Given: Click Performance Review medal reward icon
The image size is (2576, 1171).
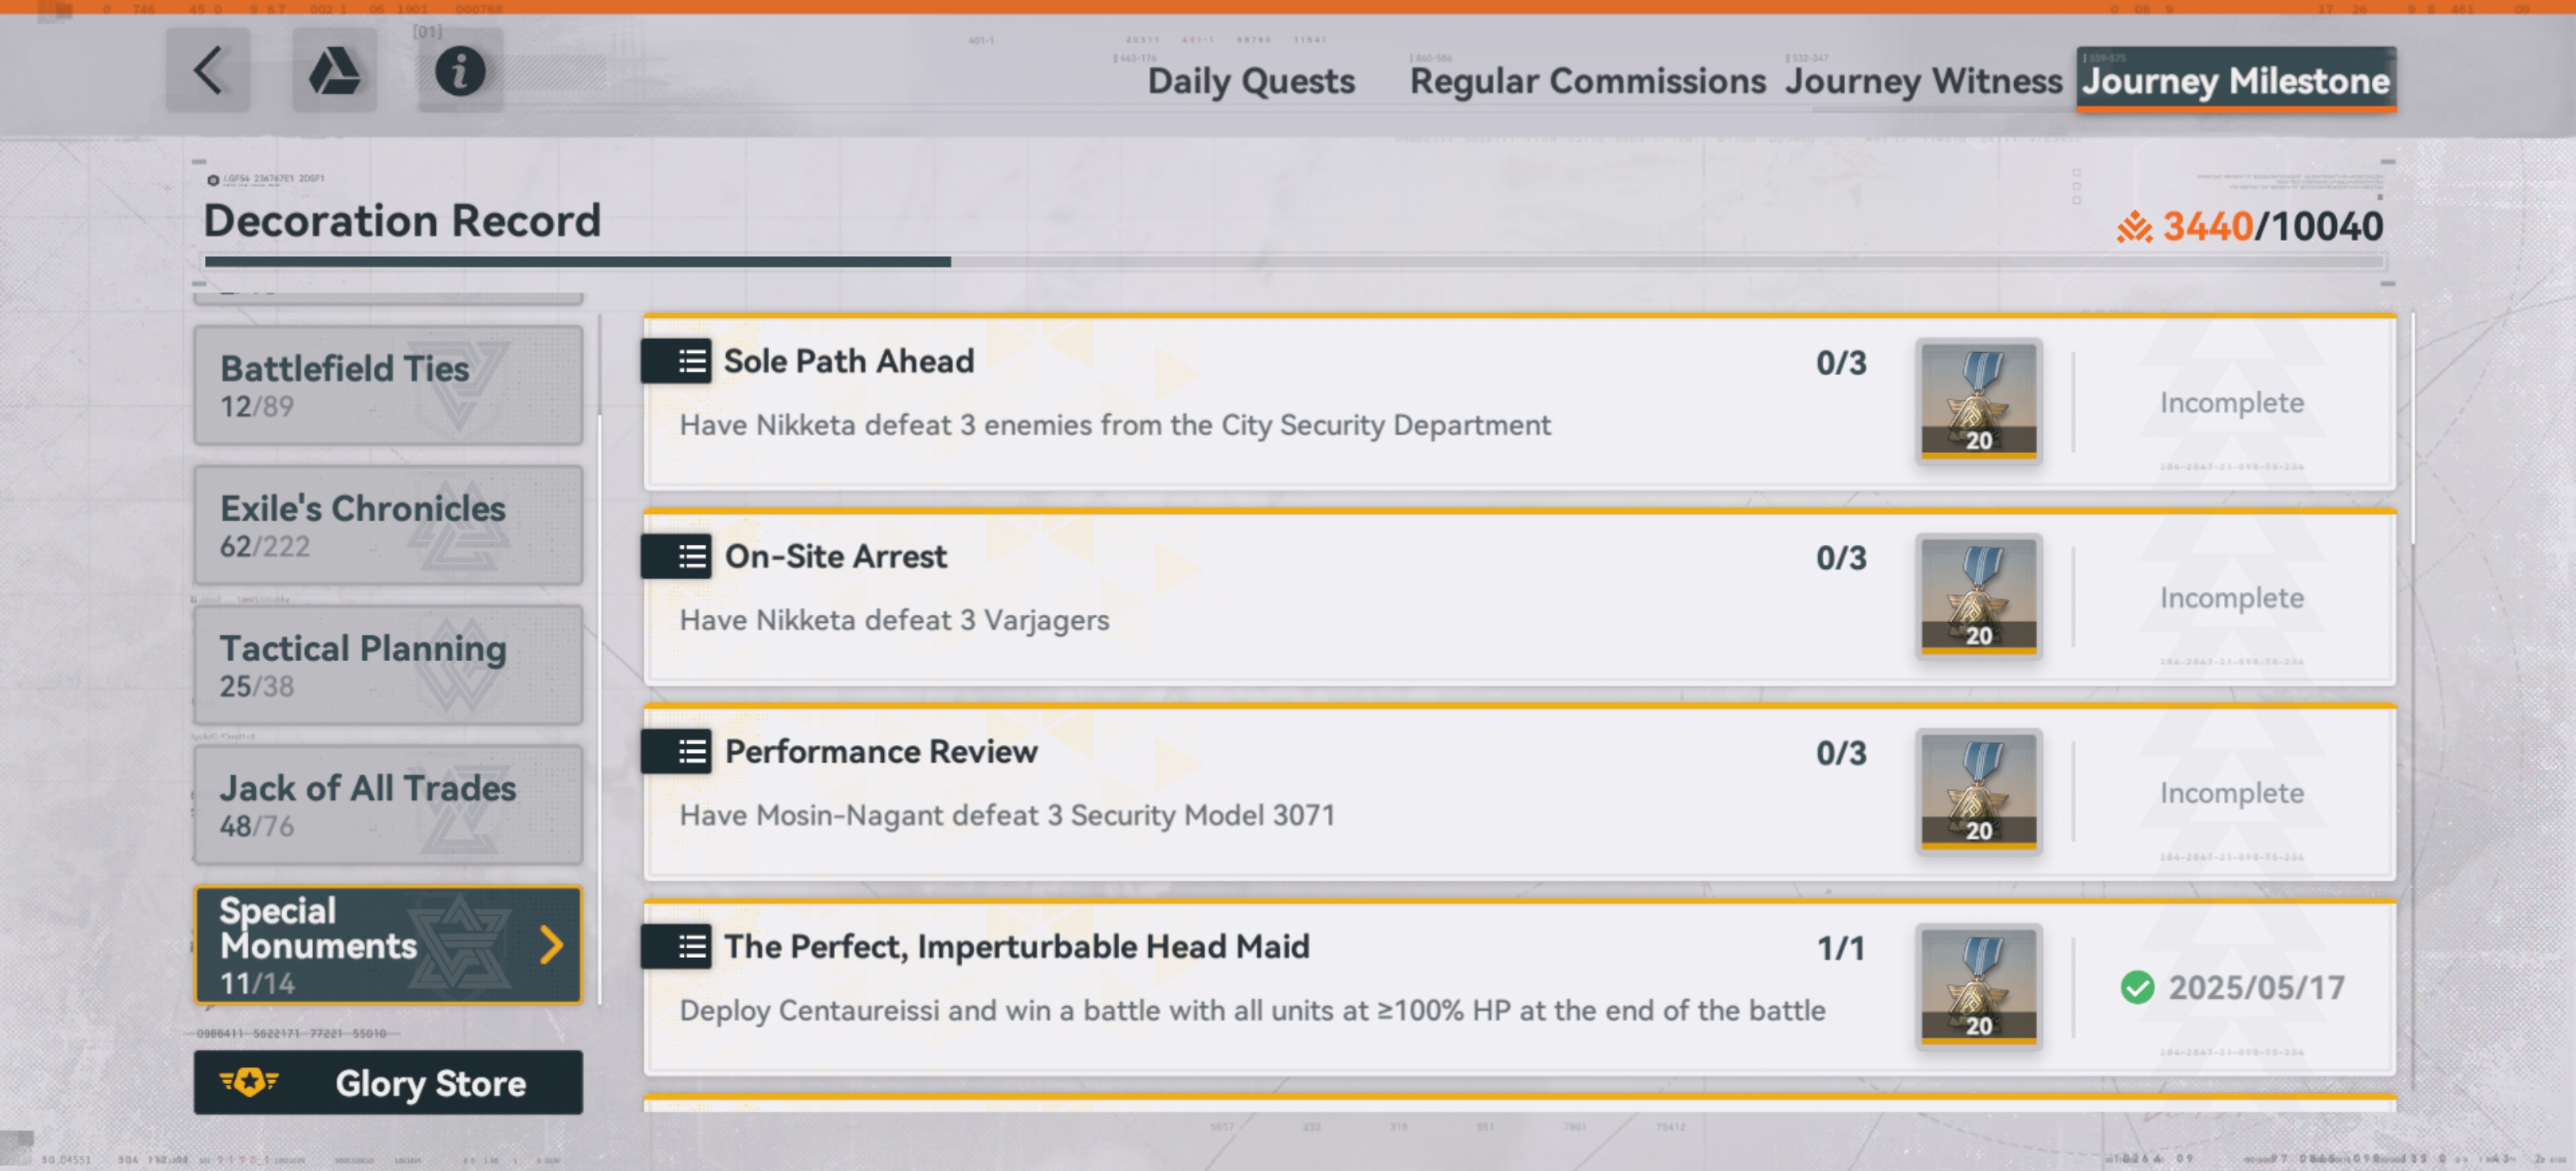Looking at the screenshot, I should click(x=1978, y=792).
